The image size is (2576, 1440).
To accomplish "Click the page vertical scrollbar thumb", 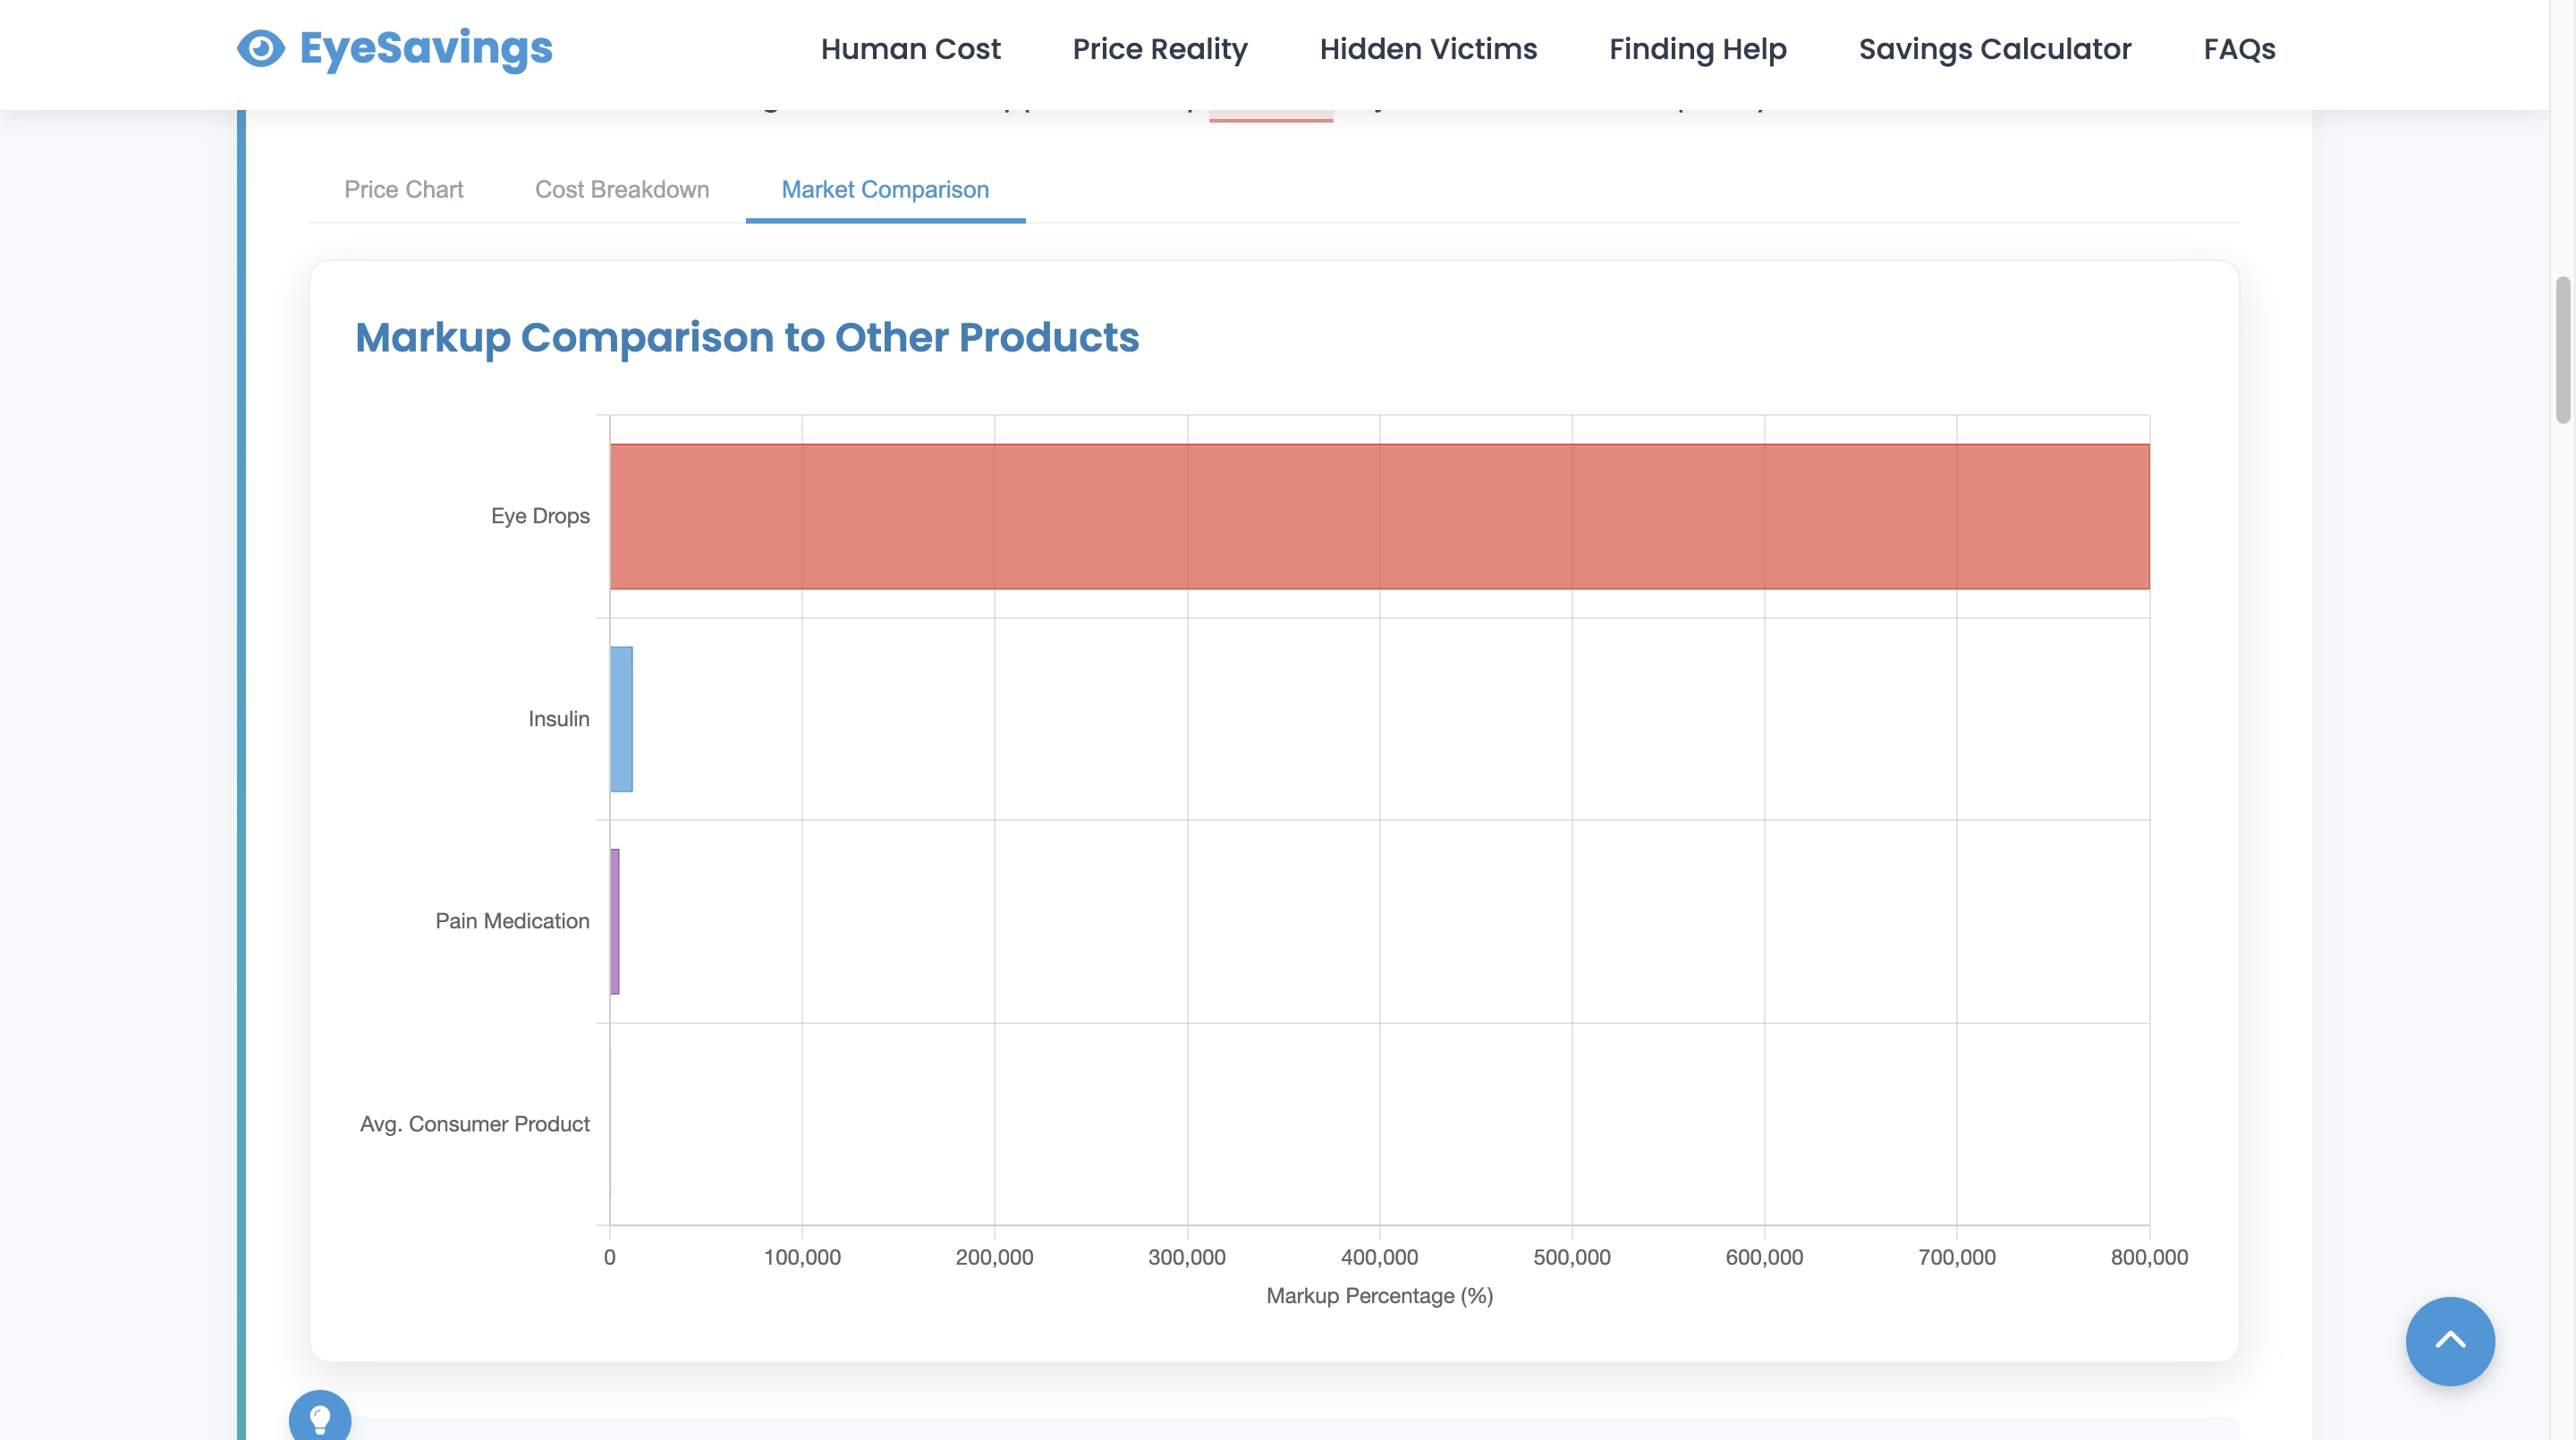I will pos(2563,350).
